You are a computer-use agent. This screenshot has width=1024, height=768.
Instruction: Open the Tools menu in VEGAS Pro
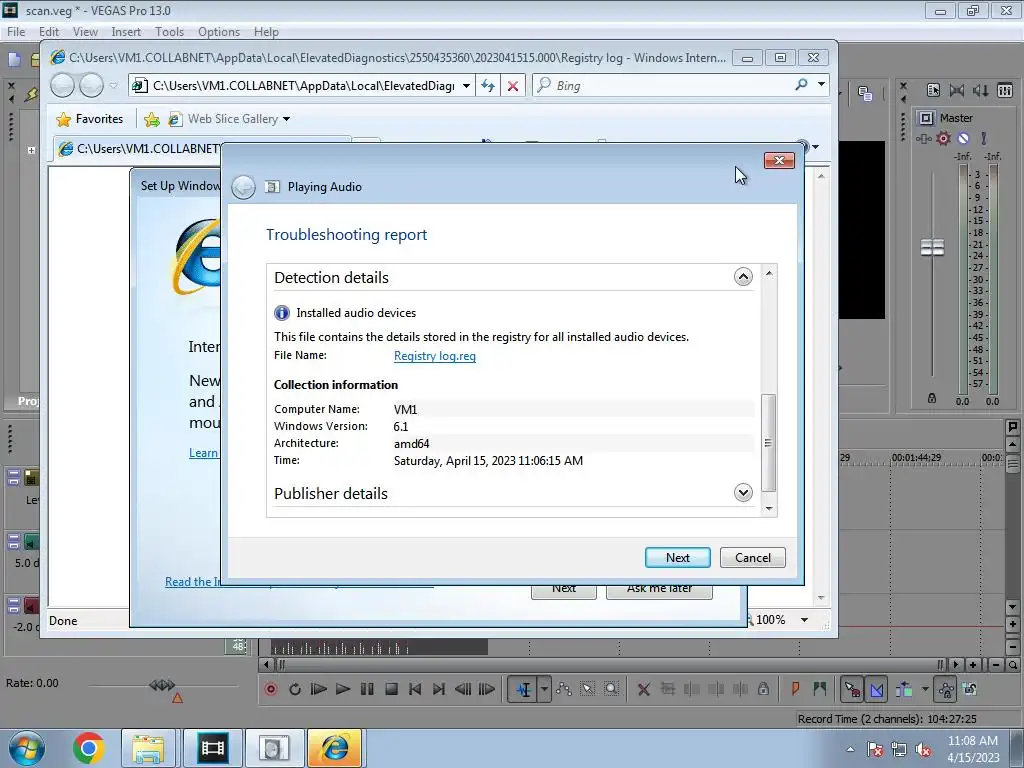[169, 31]
